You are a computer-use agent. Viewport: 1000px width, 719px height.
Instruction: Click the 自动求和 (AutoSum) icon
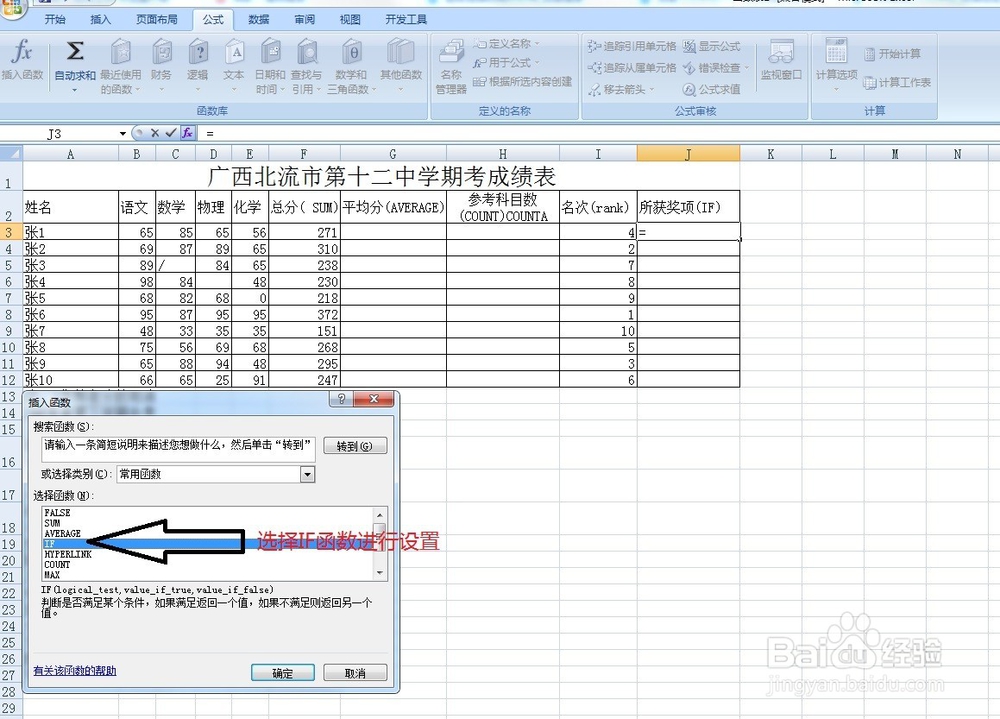[x=73, y=58]
